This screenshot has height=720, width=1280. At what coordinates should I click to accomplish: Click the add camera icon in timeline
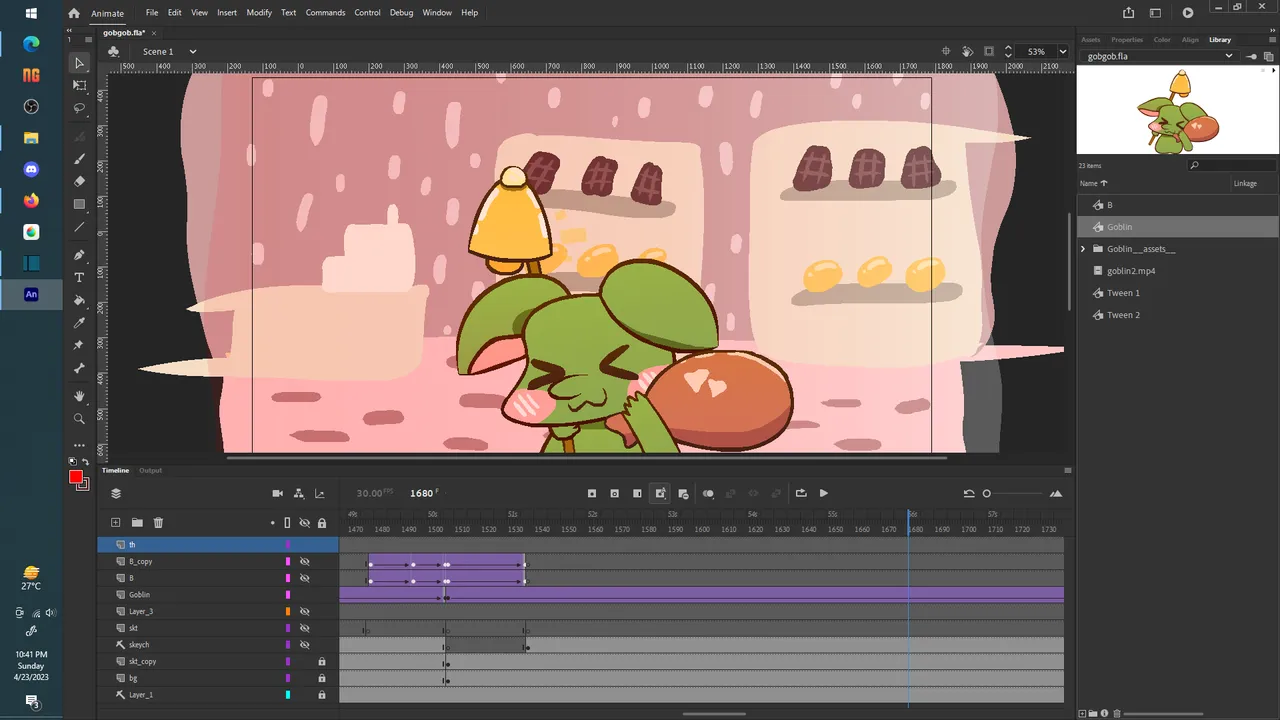pyautogui.click(x=278, y=493)
